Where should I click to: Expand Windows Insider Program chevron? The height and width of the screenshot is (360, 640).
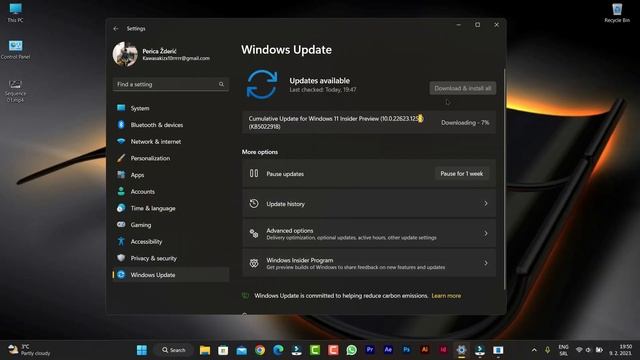[486, 263]
